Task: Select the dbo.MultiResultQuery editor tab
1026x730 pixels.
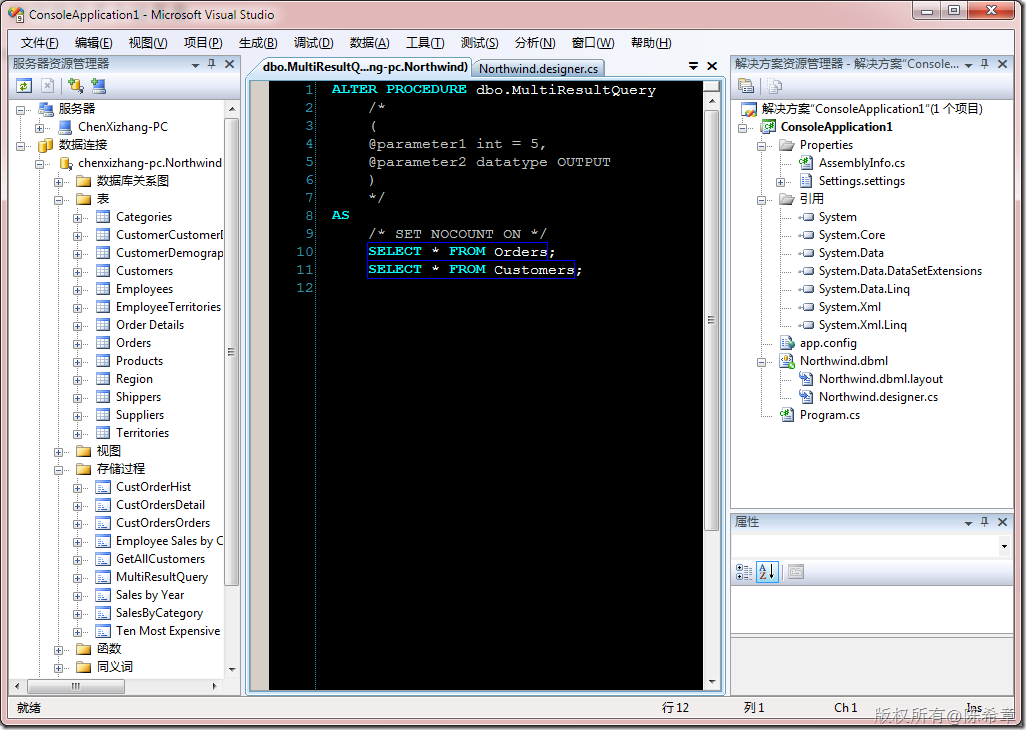Action: point(365,67)
